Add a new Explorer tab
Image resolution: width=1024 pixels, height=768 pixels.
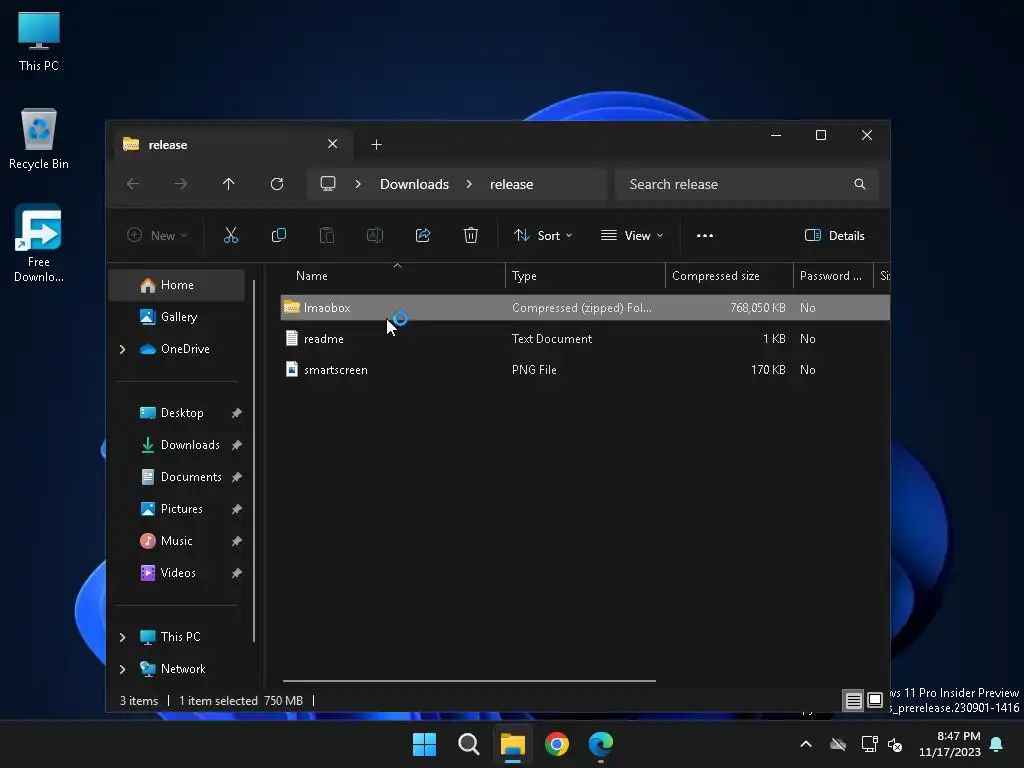pos(376,145)
